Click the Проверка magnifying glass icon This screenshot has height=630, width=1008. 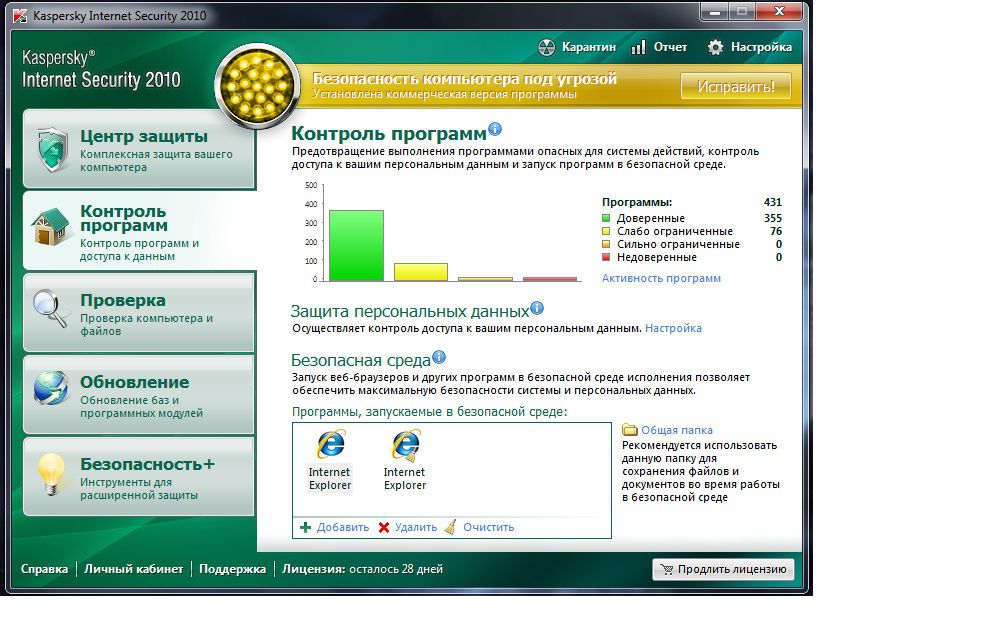[x=50, y=309]
